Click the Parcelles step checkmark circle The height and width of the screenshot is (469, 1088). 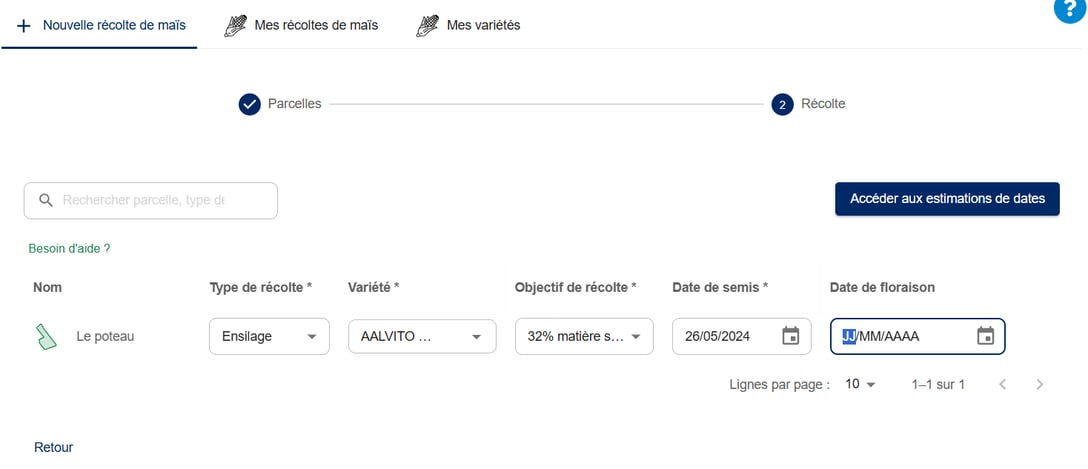point(249,104)
